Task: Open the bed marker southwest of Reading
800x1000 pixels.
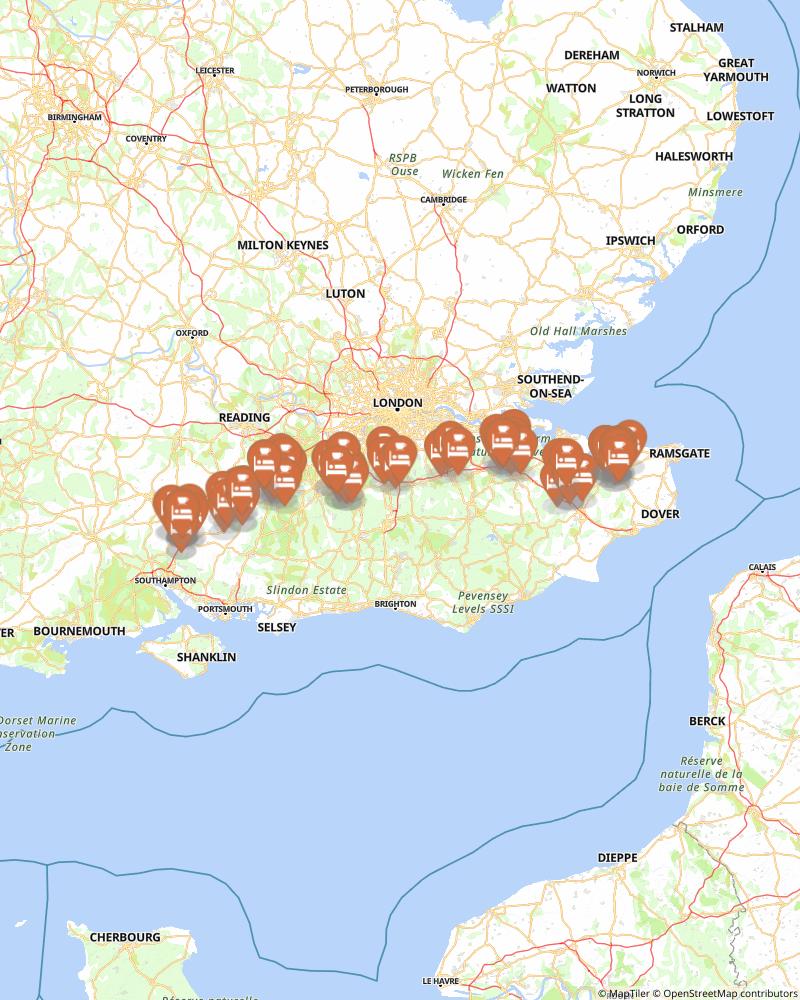Action: [x=242, y=491]
